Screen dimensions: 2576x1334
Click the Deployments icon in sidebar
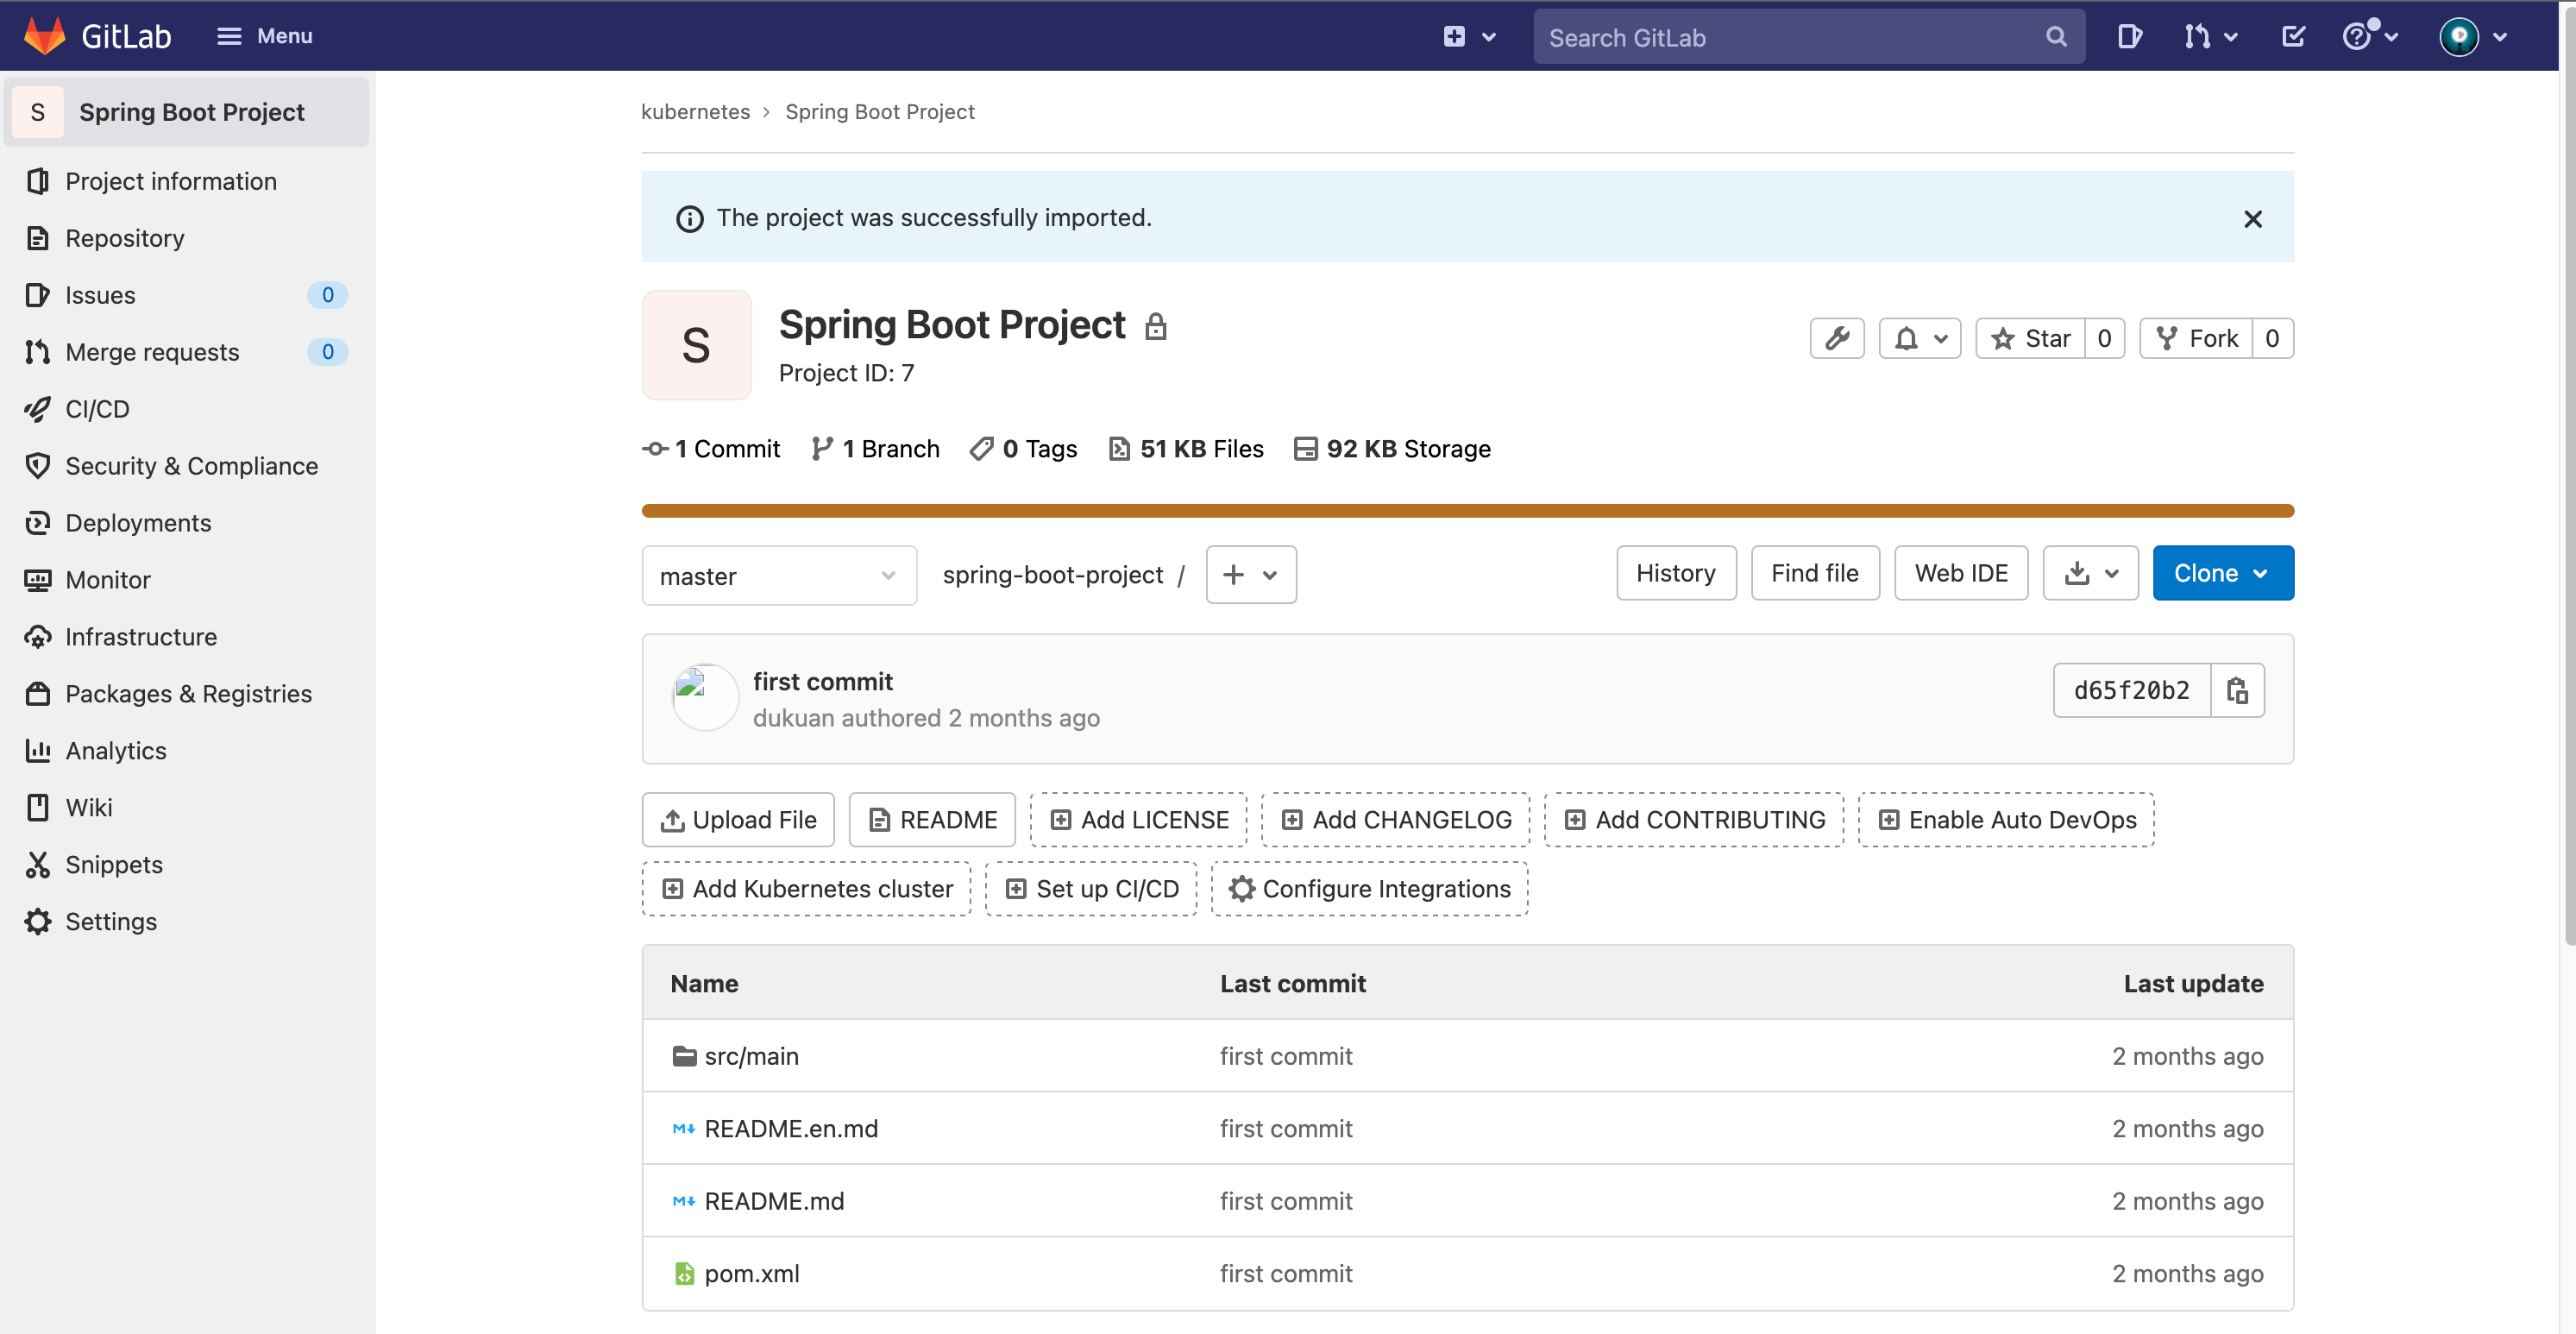click(x=38, y=523)
